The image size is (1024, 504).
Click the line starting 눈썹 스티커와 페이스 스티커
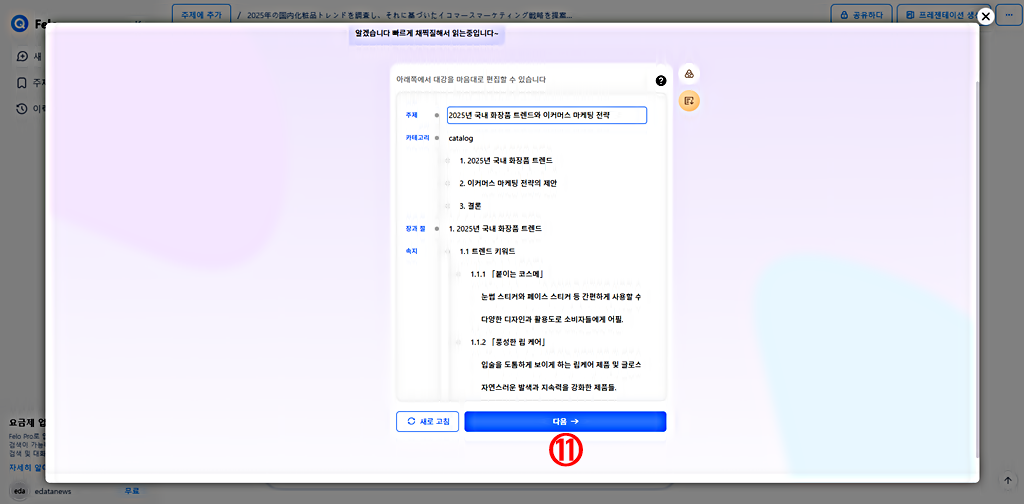click(x=561, y=297)
